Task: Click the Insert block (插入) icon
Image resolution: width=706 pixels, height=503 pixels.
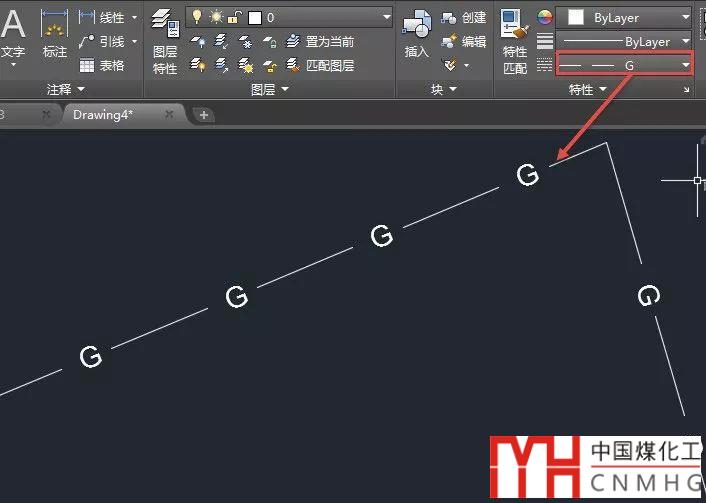Action: point(417,35)
